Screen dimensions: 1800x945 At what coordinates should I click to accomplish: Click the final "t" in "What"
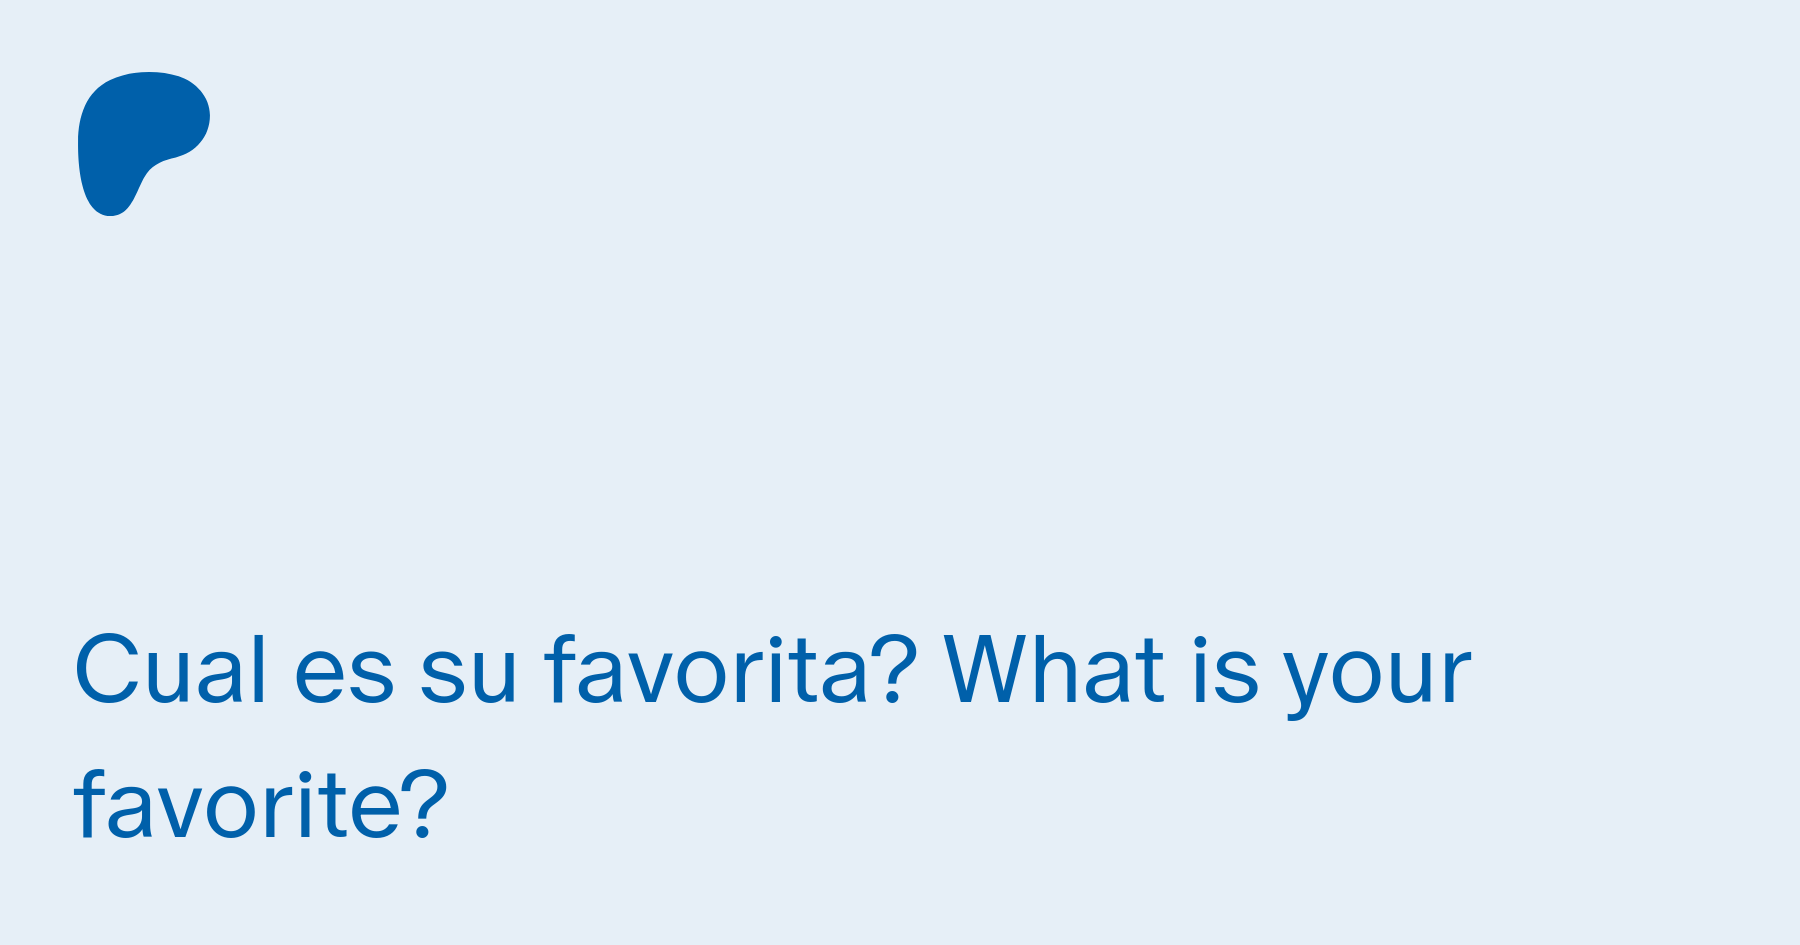pos(1152,671)
